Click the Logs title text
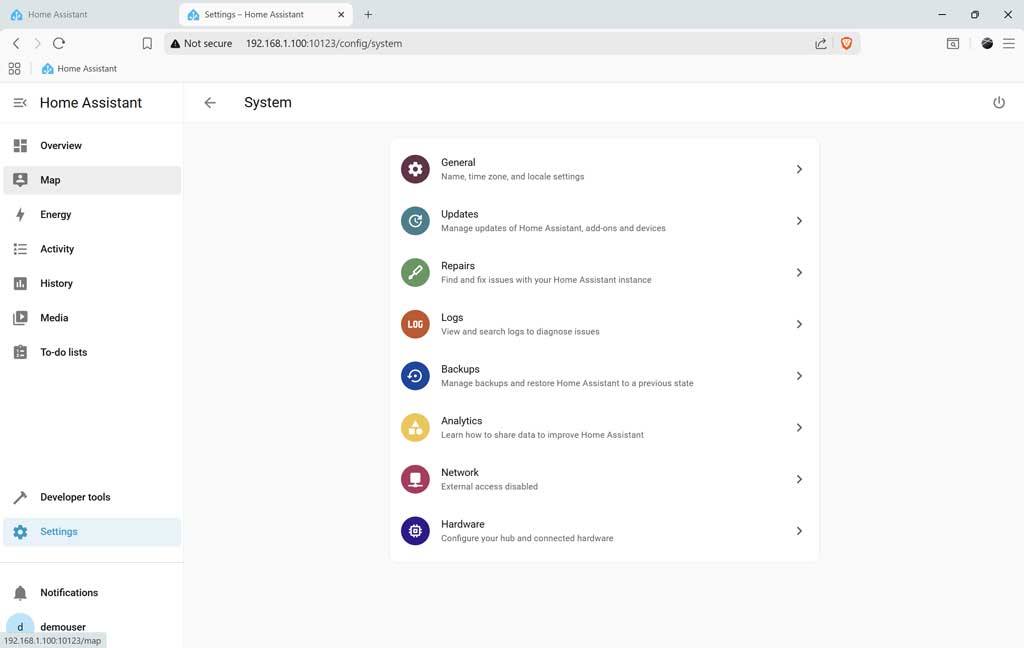This screenshot has height=648, width=1024. click(452, 317)
